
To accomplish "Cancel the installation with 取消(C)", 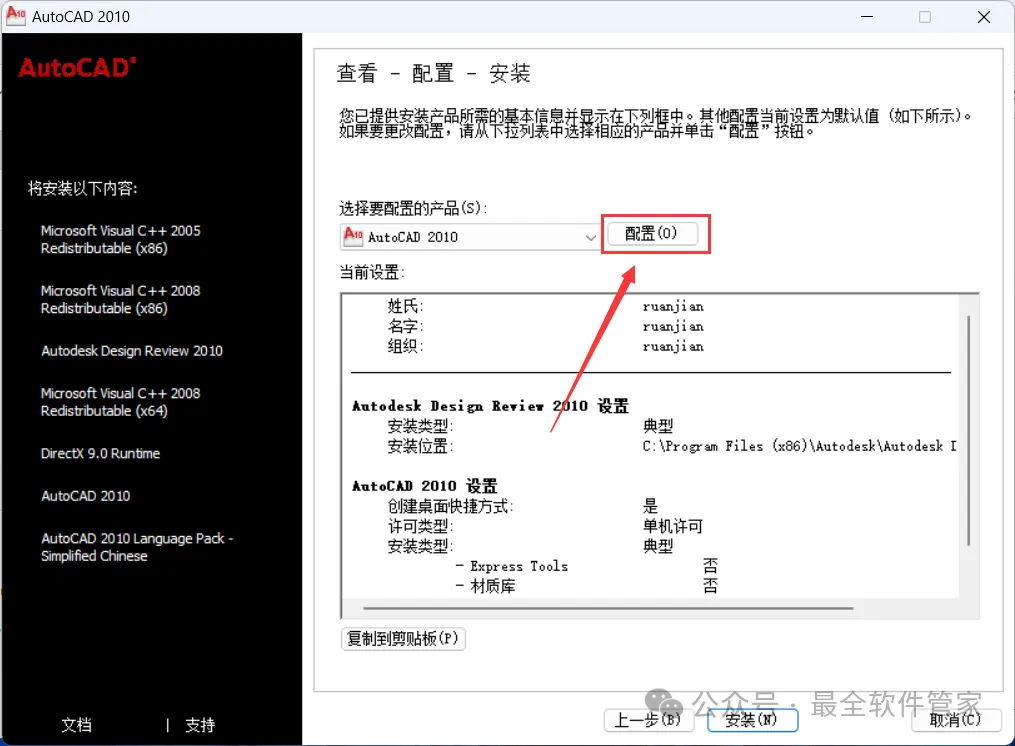I will click(956, 719).
